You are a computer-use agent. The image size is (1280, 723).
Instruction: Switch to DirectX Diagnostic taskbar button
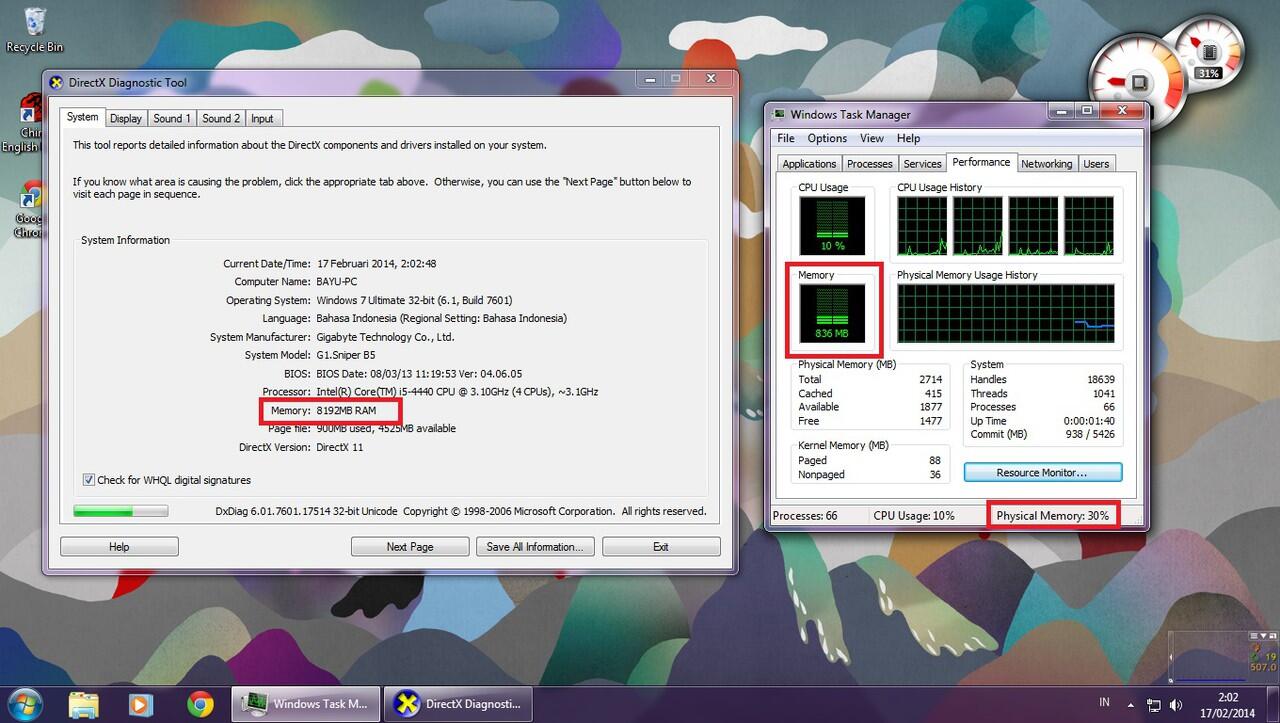tap(458, 703)
